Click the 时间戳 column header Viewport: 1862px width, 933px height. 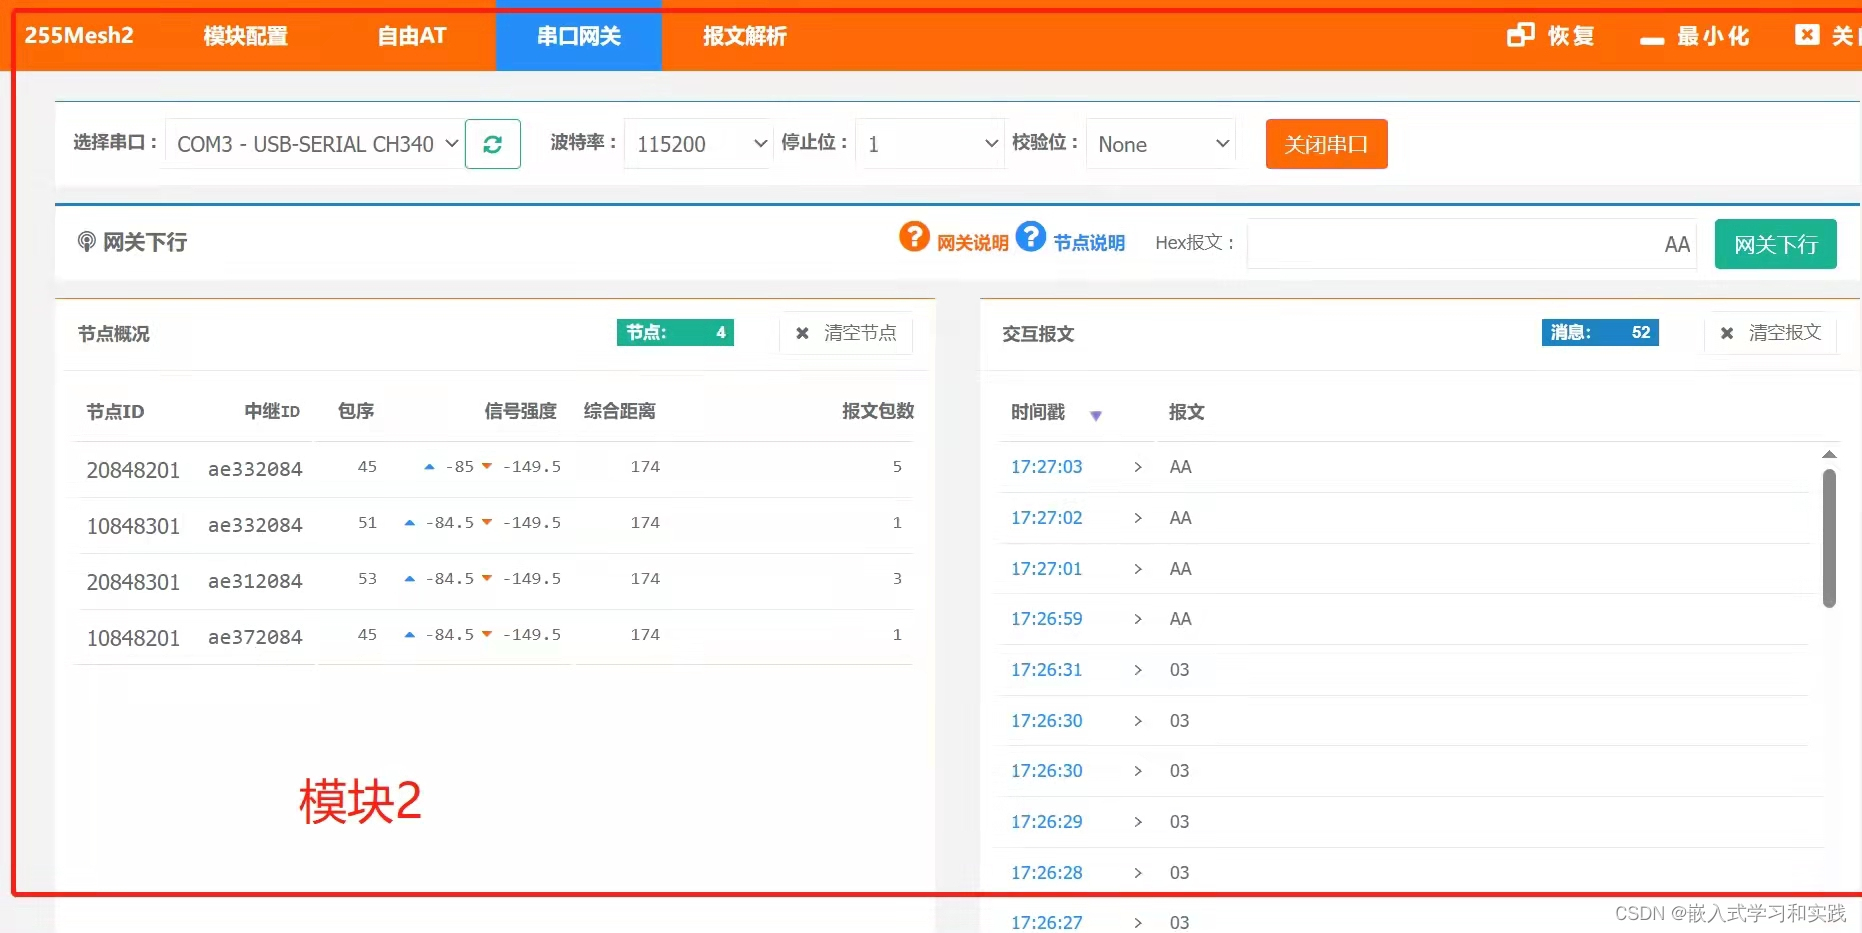tap(1038, 412)
